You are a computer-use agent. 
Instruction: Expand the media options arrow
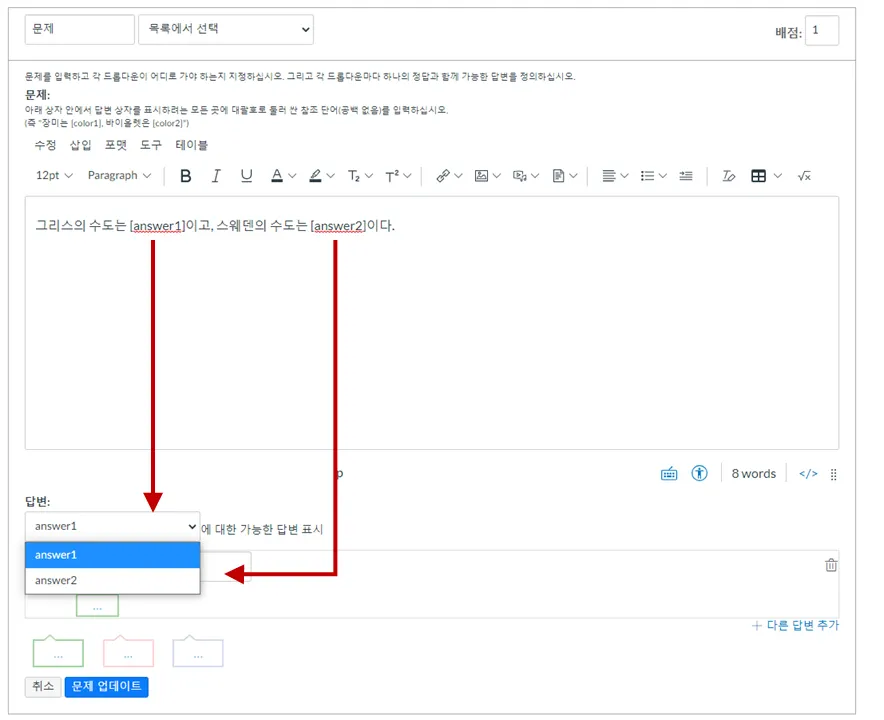(x=535, y=176)
